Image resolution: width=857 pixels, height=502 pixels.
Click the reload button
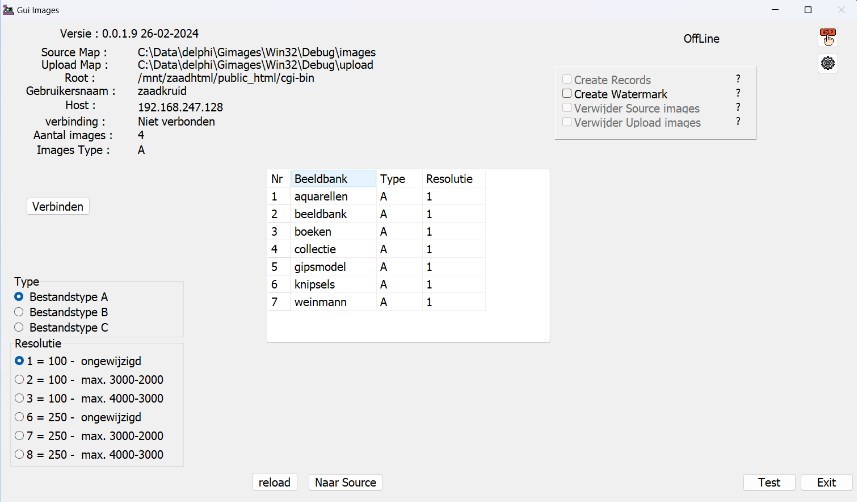pos(274,482)
